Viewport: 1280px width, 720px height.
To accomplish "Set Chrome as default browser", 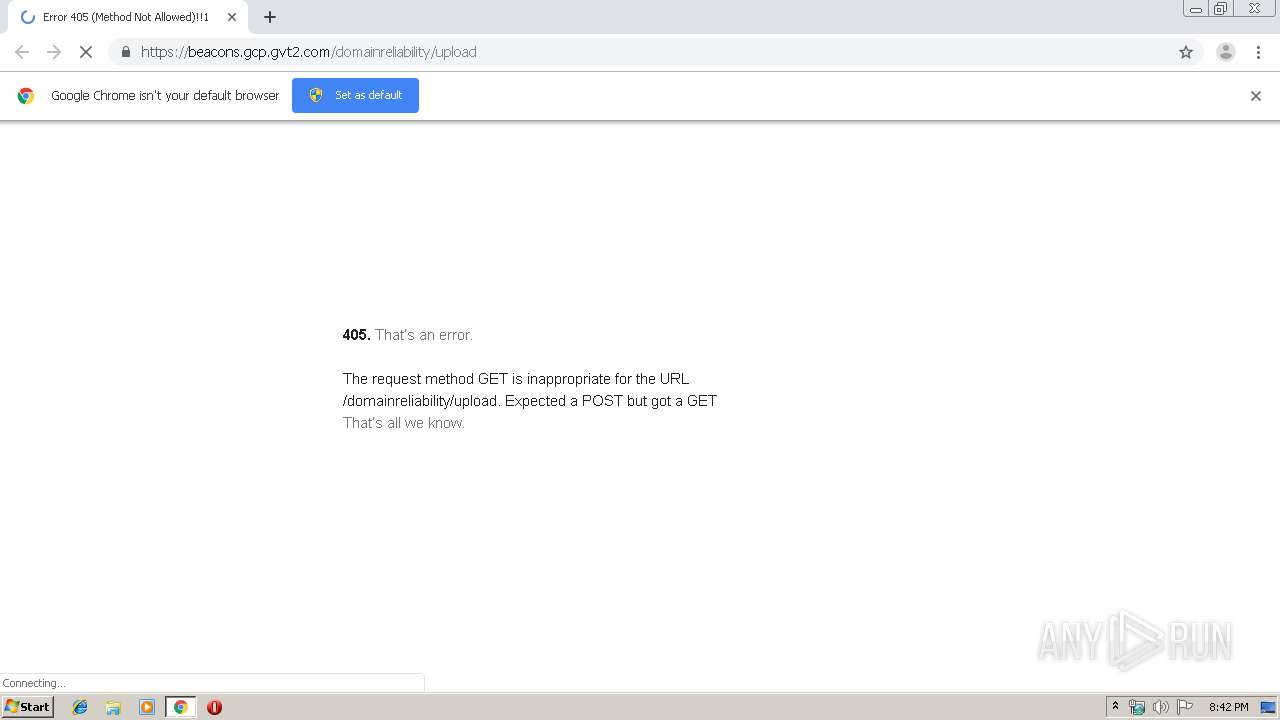I will coord(355,95).
